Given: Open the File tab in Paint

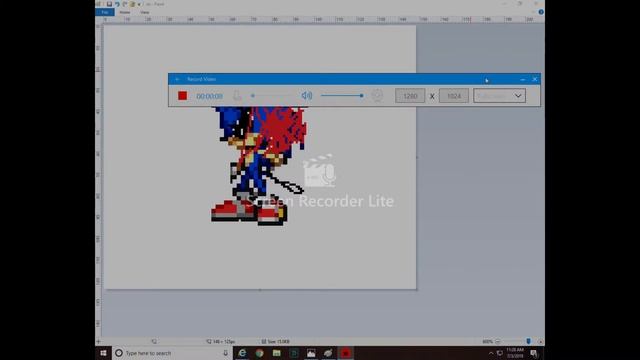Looking at the screenshot, I should 105,12.
